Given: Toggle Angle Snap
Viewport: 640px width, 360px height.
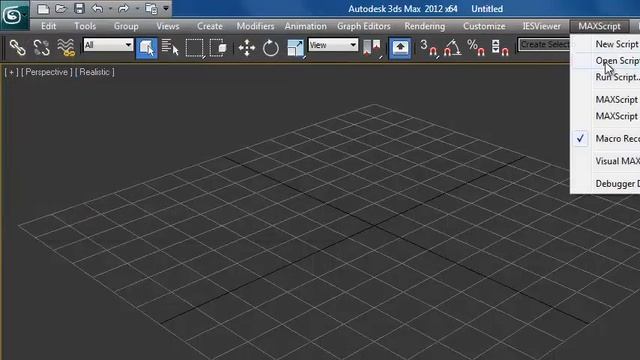Looking at the screenshot, I should click(453, 48).
